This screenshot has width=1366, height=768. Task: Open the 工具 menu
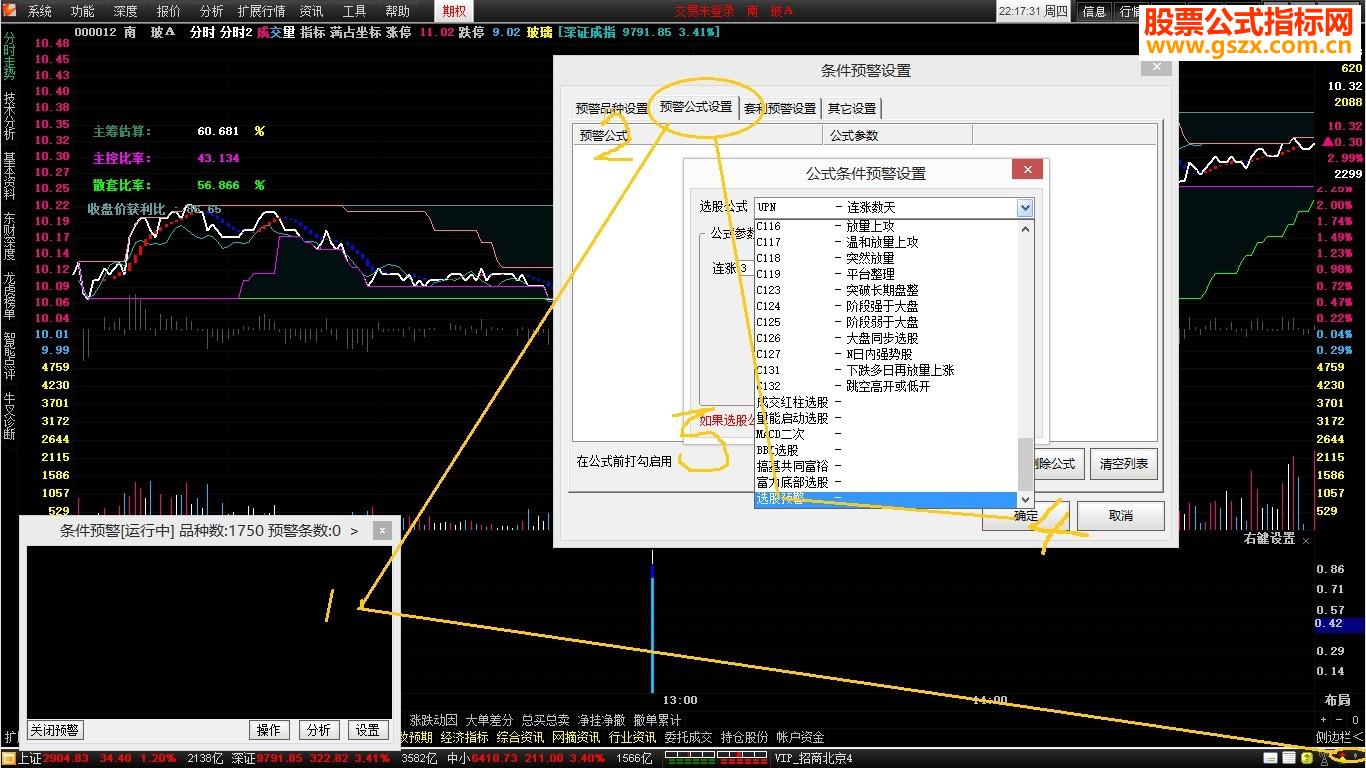(x=354, y=12)
